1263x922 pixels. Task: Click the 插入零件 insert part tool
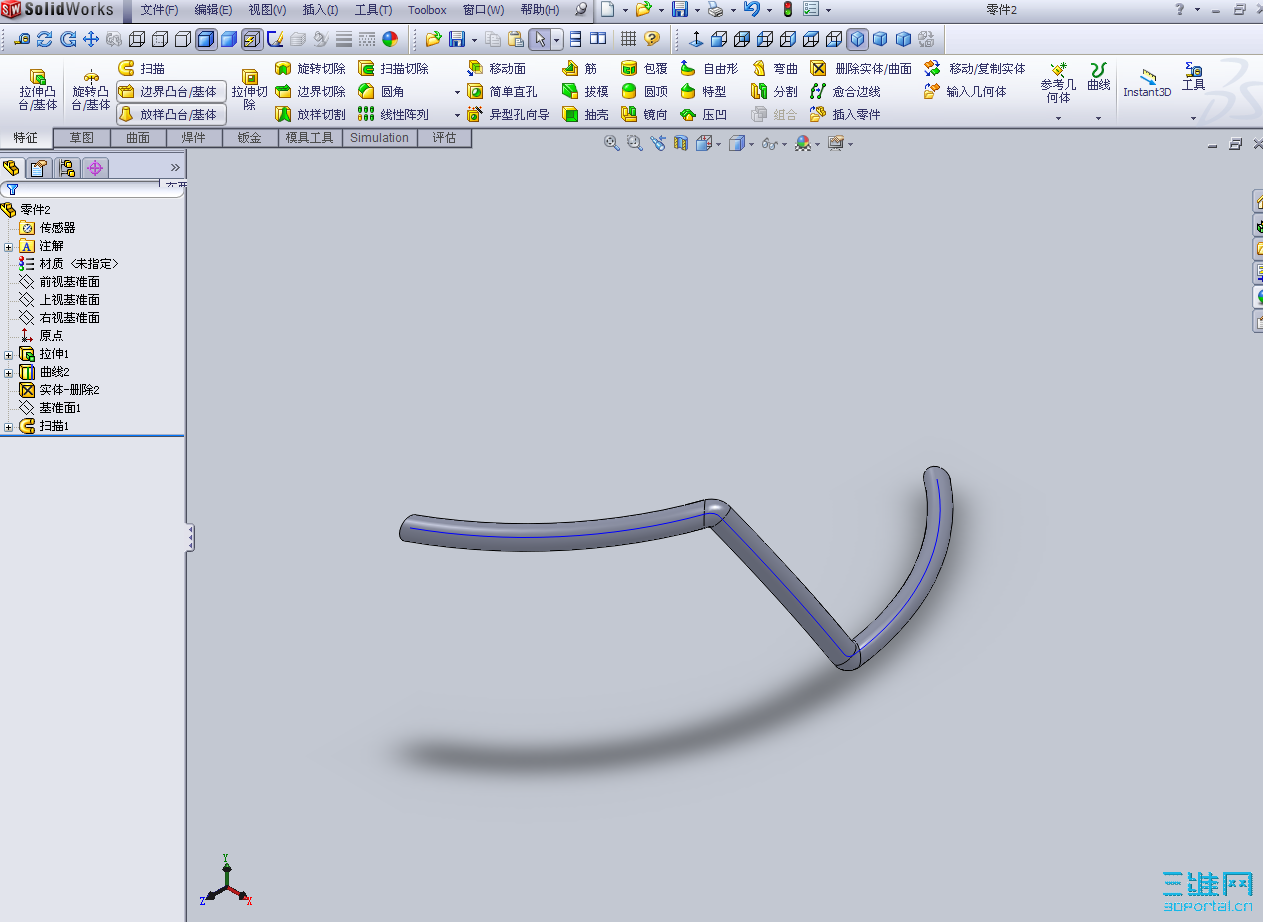pos(846,114)
